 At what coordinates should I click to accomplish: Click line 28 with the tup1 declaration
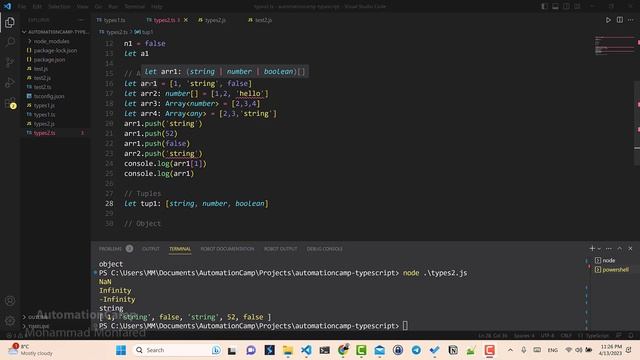(196, 203)
